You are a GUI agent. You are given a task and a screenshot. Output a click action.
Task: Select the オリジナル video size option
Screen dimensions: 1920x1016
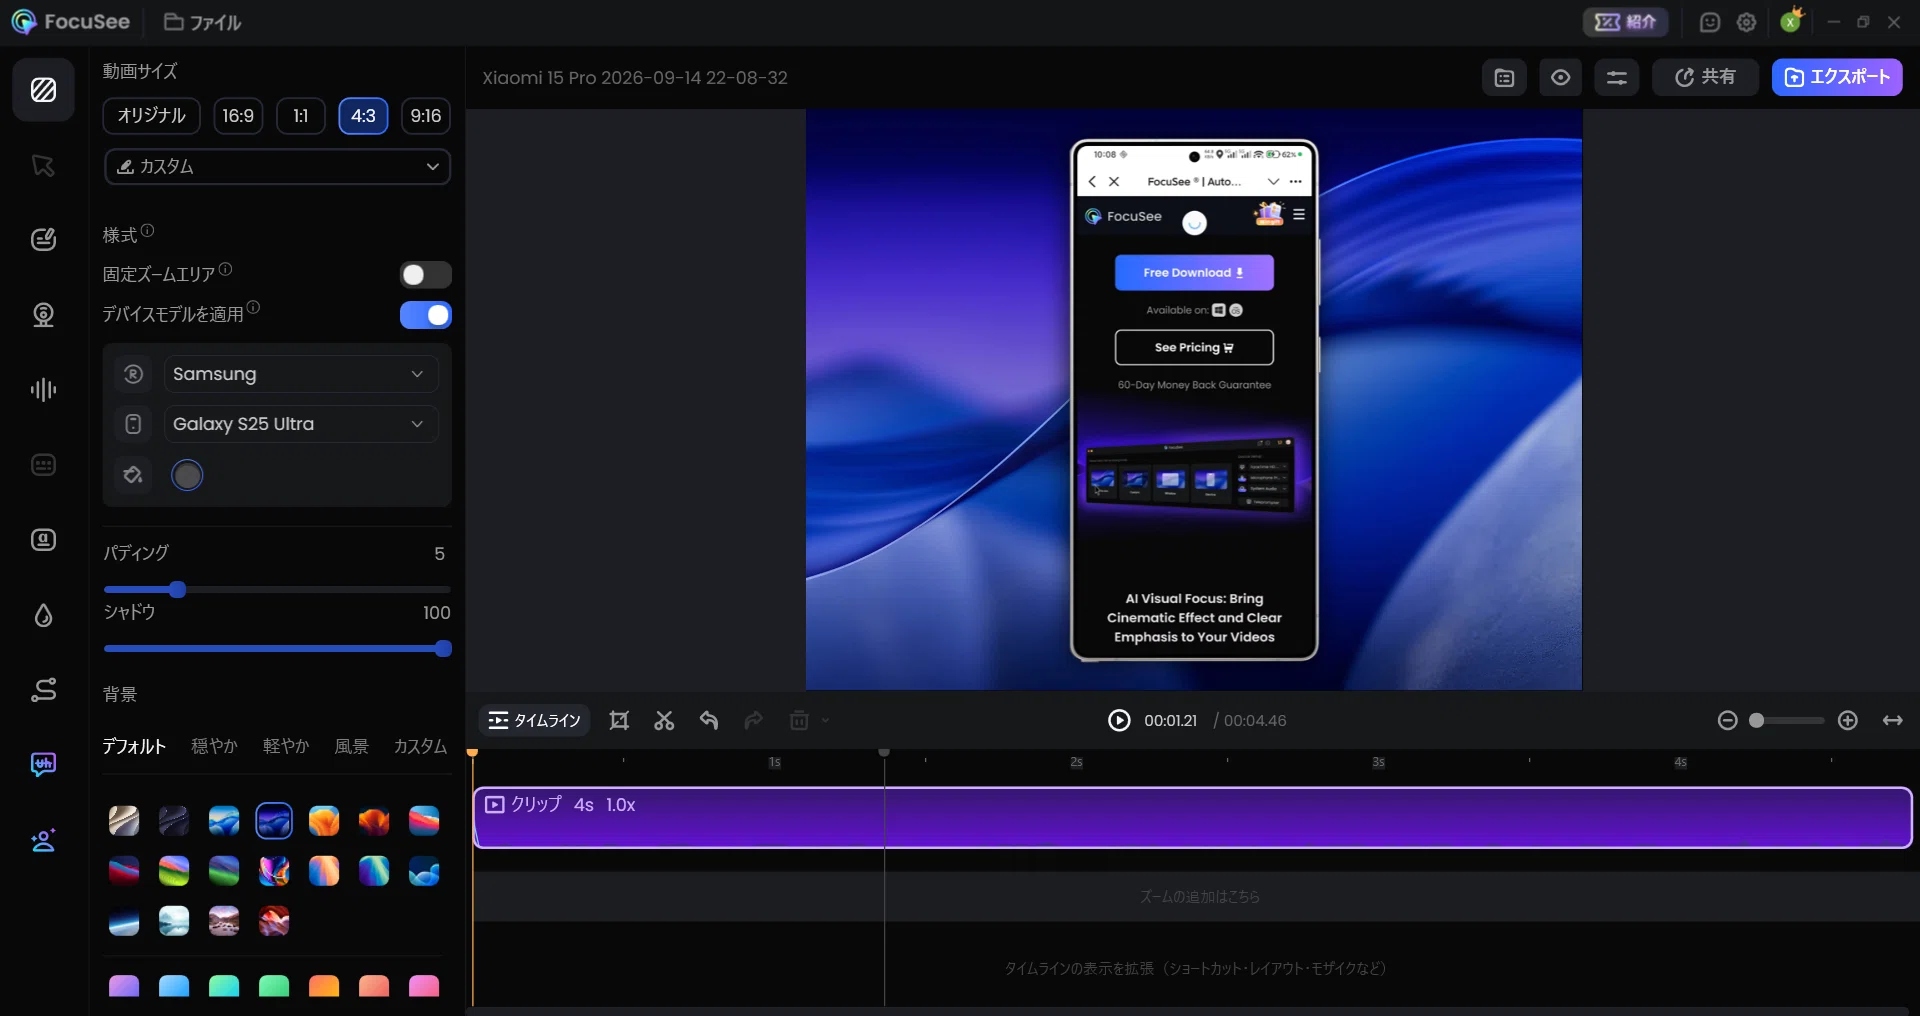coord(151,116)
